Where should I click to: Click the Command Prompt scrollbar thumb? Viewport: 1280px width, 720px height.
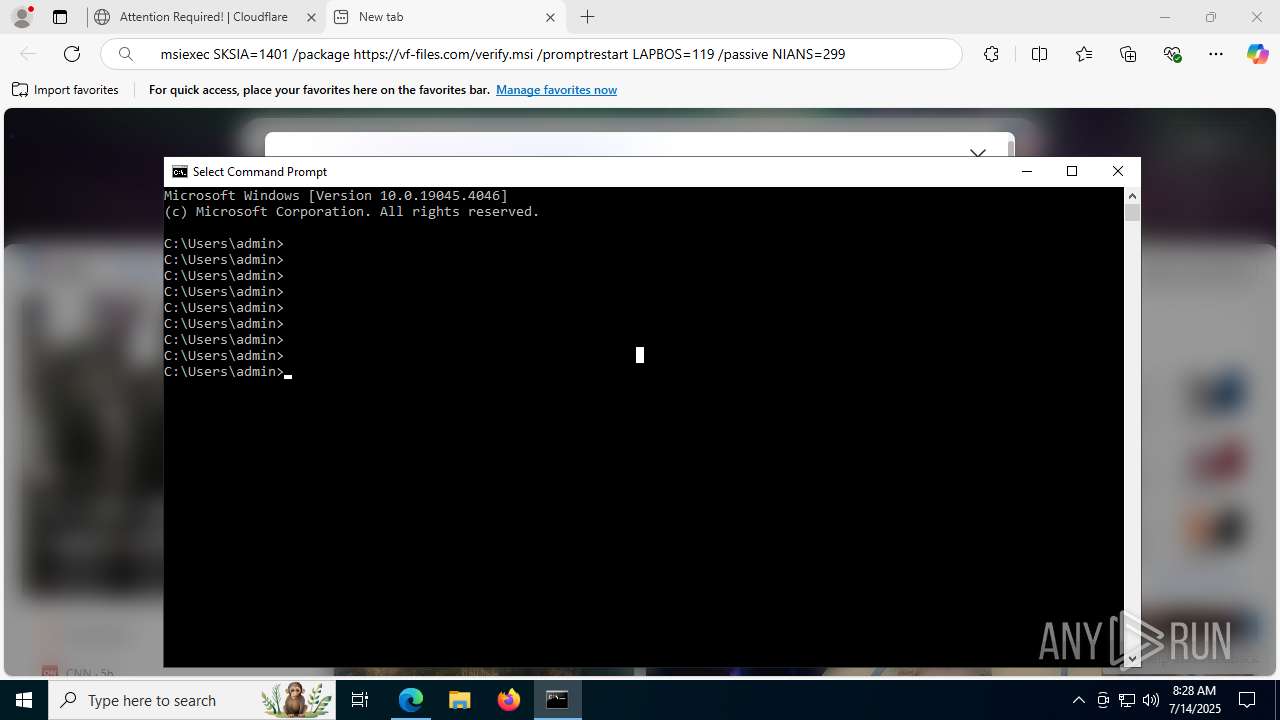[x=1132, y=212]
